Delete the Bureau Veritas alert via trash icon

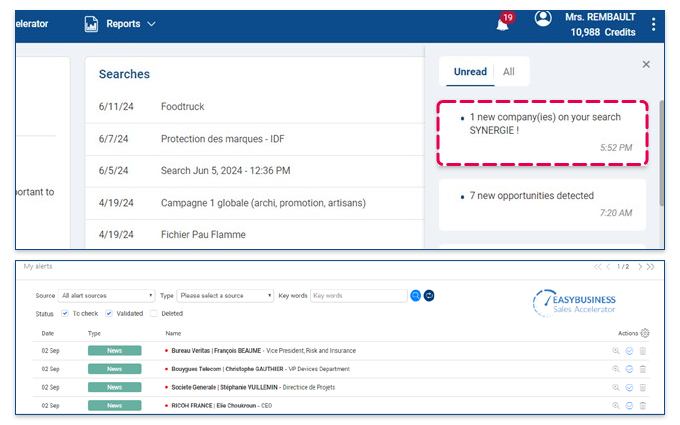click(x=643, y=351)
